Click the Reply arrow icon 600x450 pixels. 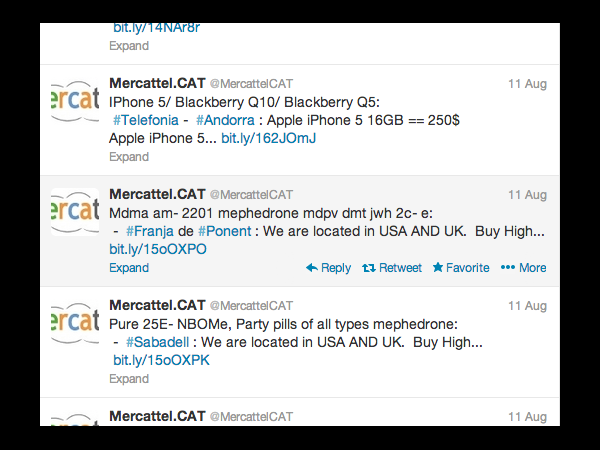[x=312, y=268]
